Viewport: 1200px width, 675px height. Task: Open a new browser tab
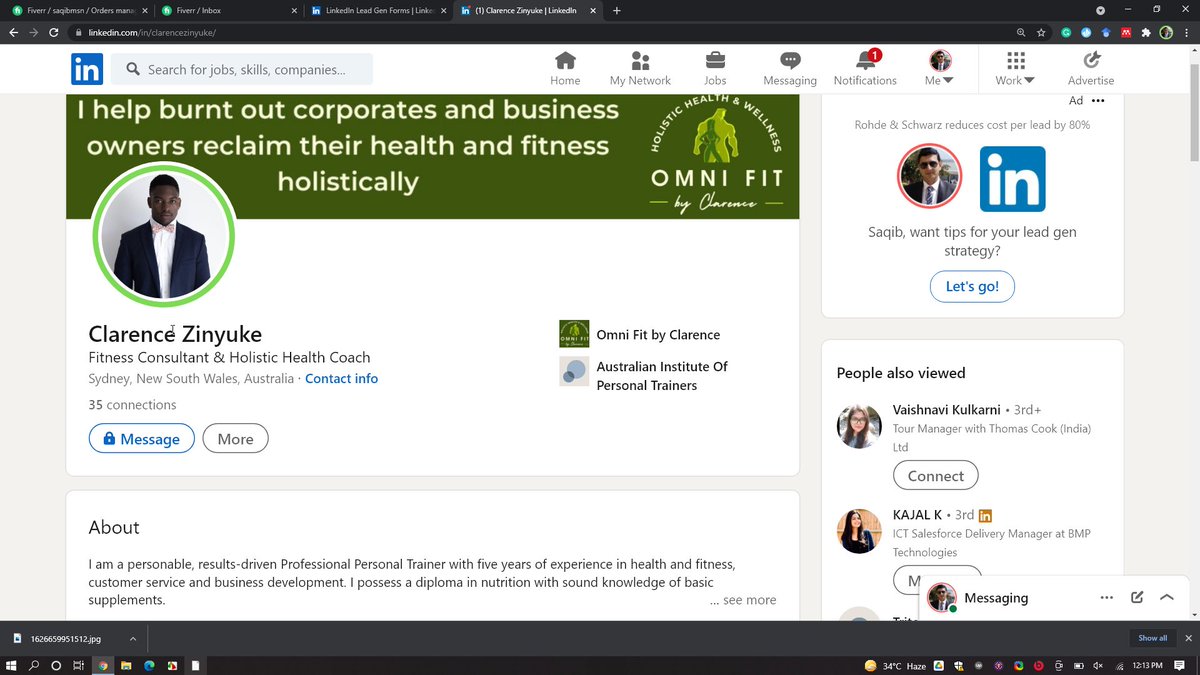(616, 10)
